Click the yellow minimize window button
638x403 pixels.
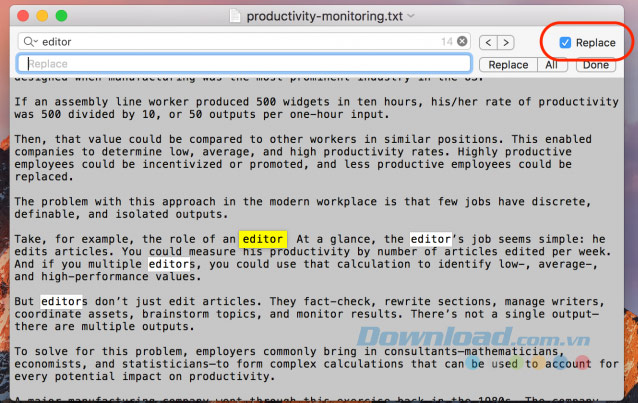42,16
